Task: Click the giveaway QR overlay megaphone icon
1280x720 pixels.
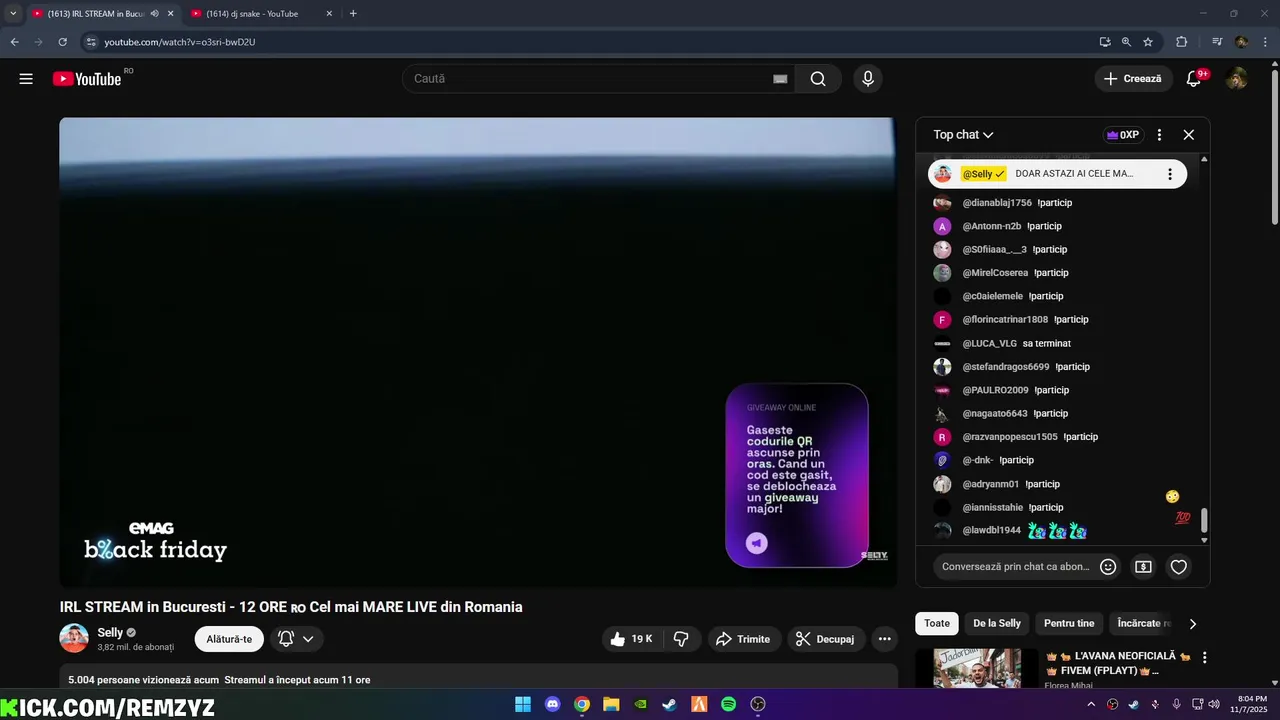Action: (x=757, y=543)
